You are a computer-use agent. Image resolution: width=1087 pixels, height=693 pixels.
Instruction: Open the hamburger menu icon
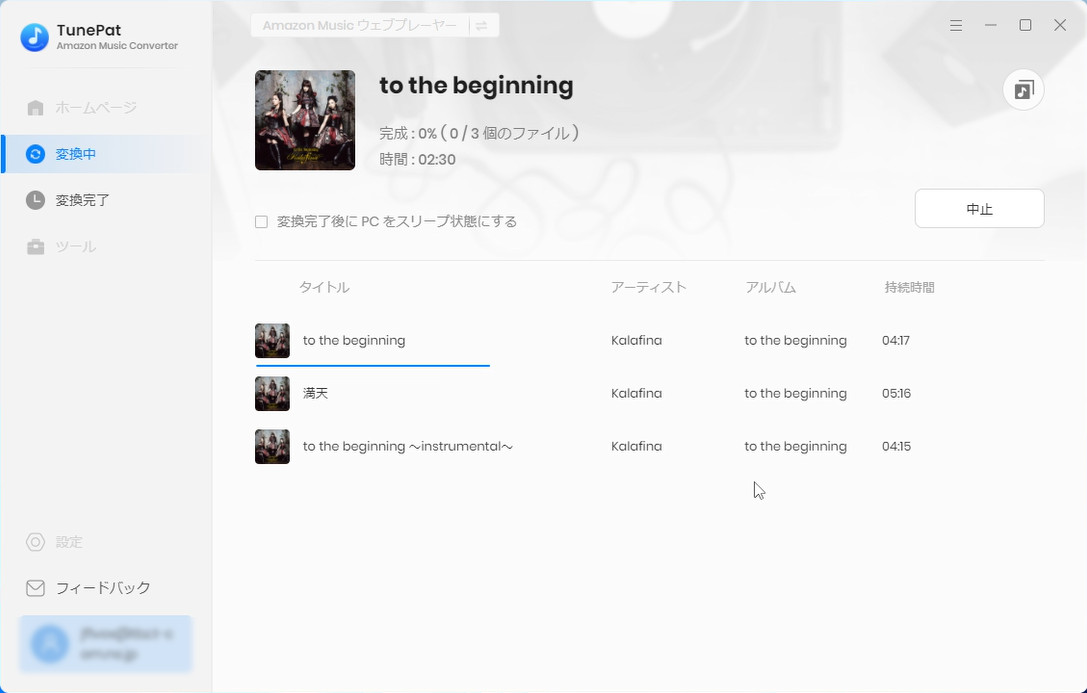tap(956, 26)
